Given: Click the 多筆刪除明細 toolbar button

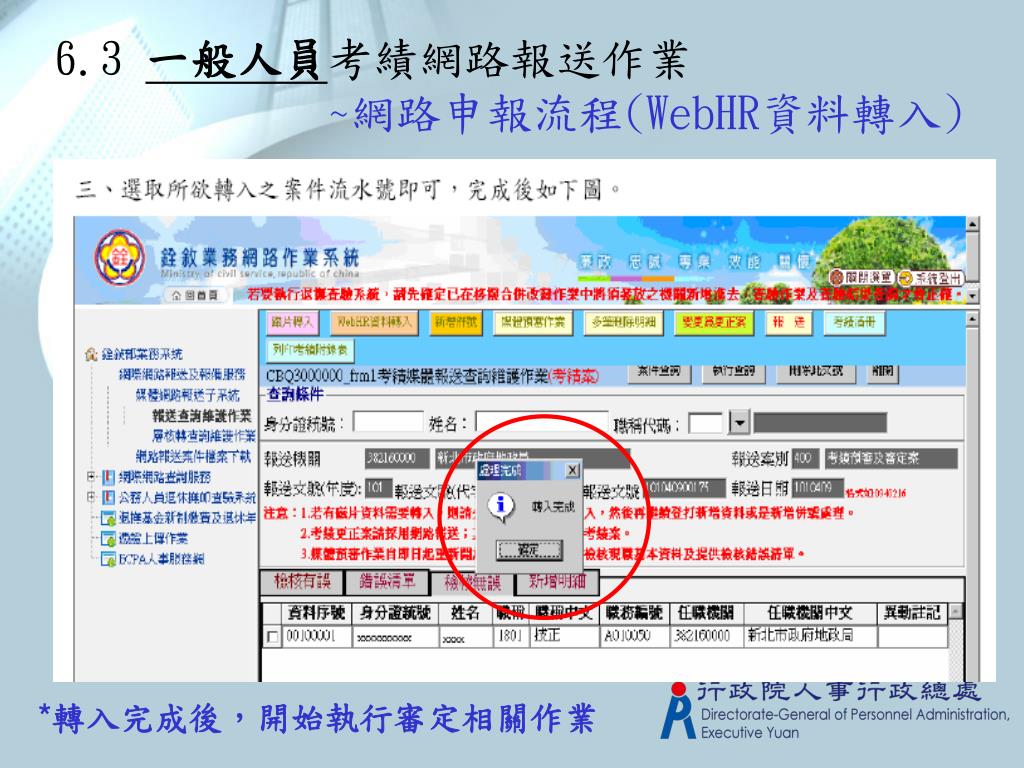Looking at the screenshot, I should click(623, 322).
